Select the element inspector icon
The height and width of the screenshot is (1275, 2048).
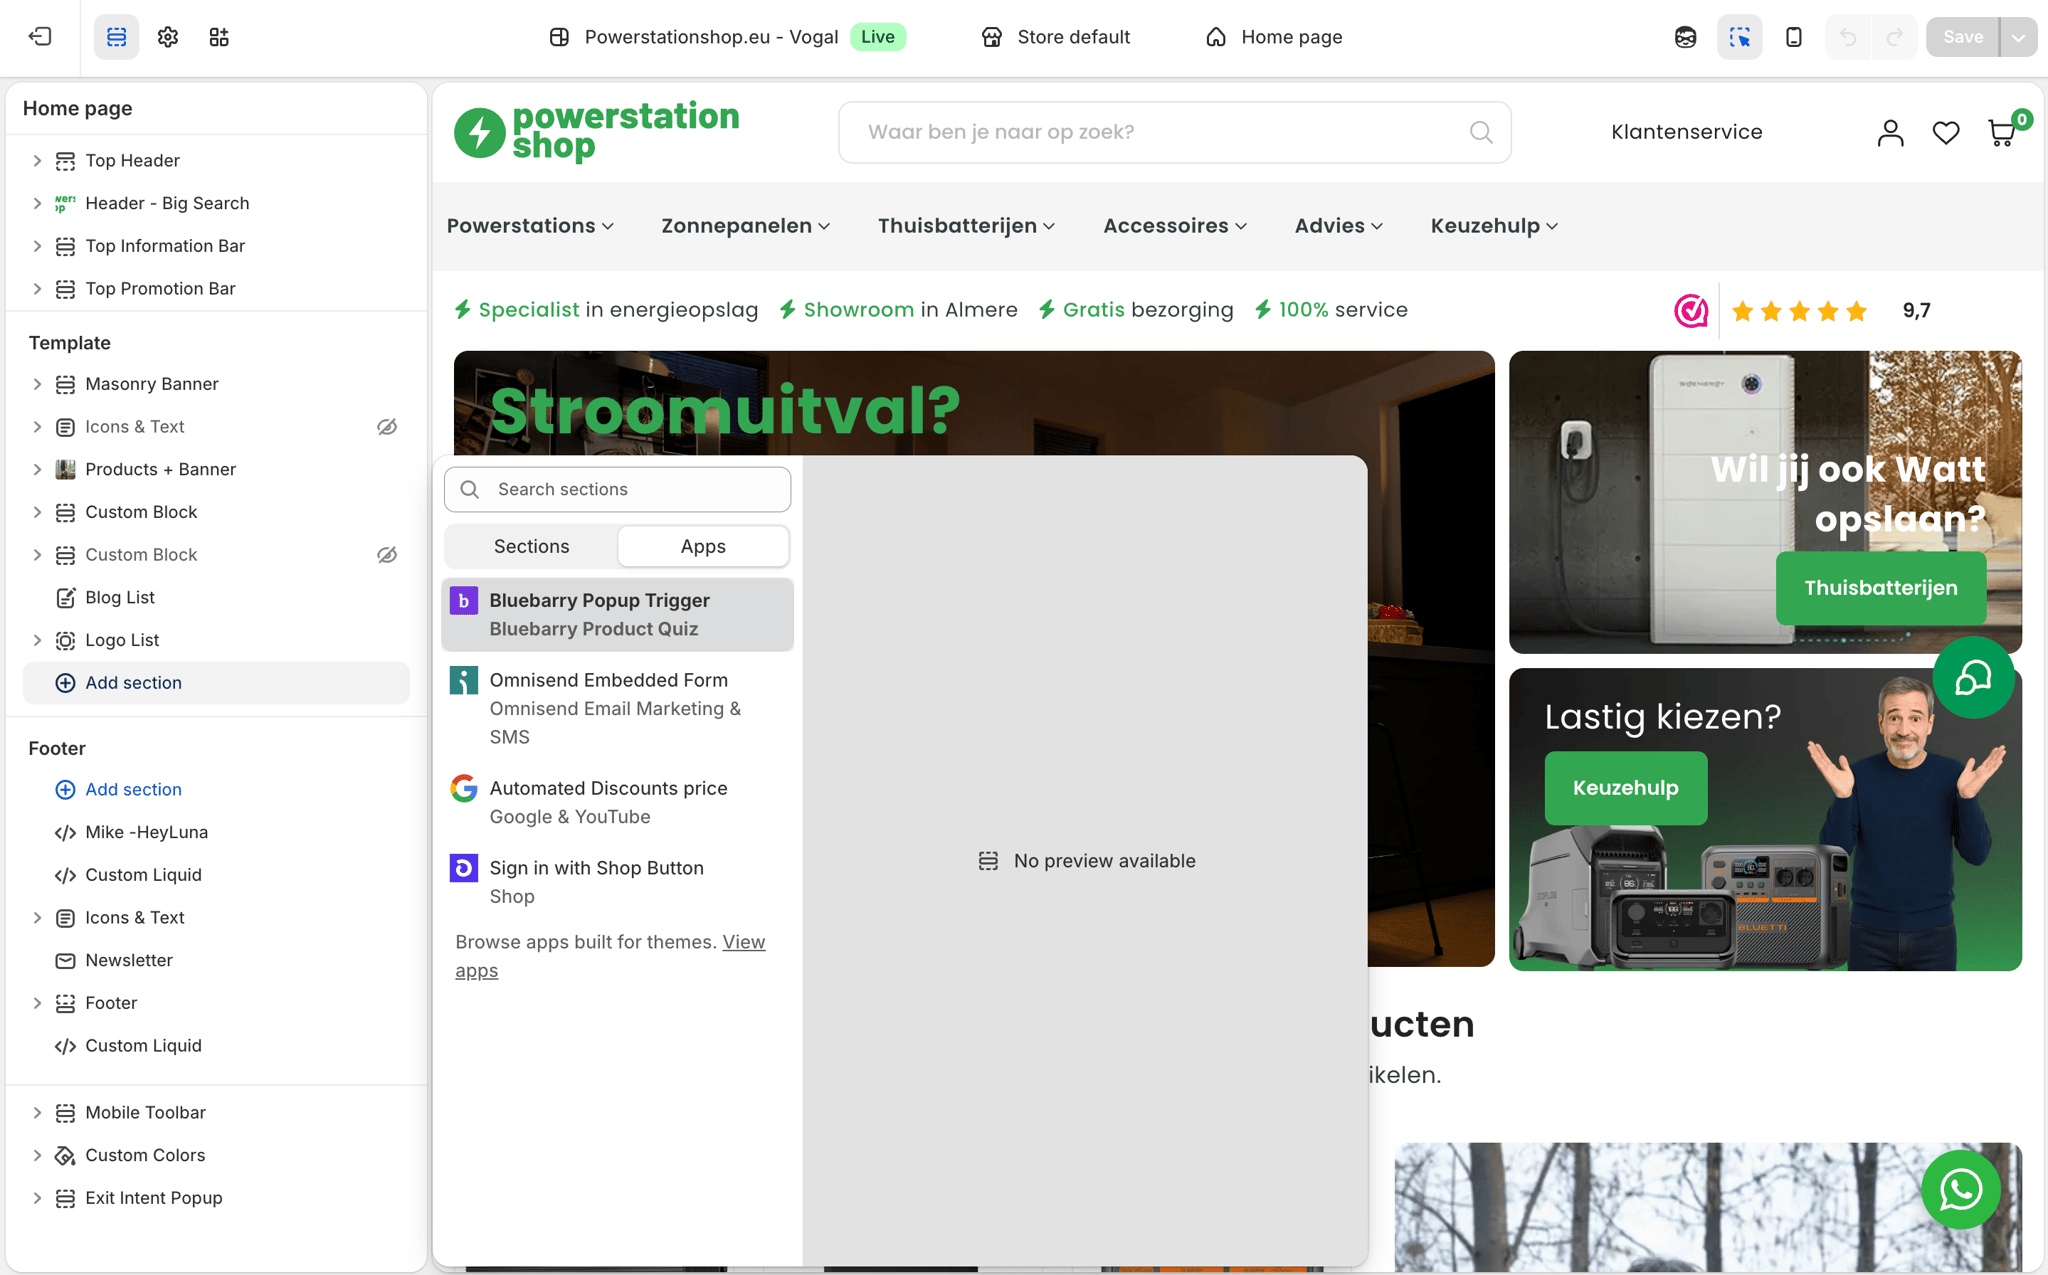point(1740,37)
